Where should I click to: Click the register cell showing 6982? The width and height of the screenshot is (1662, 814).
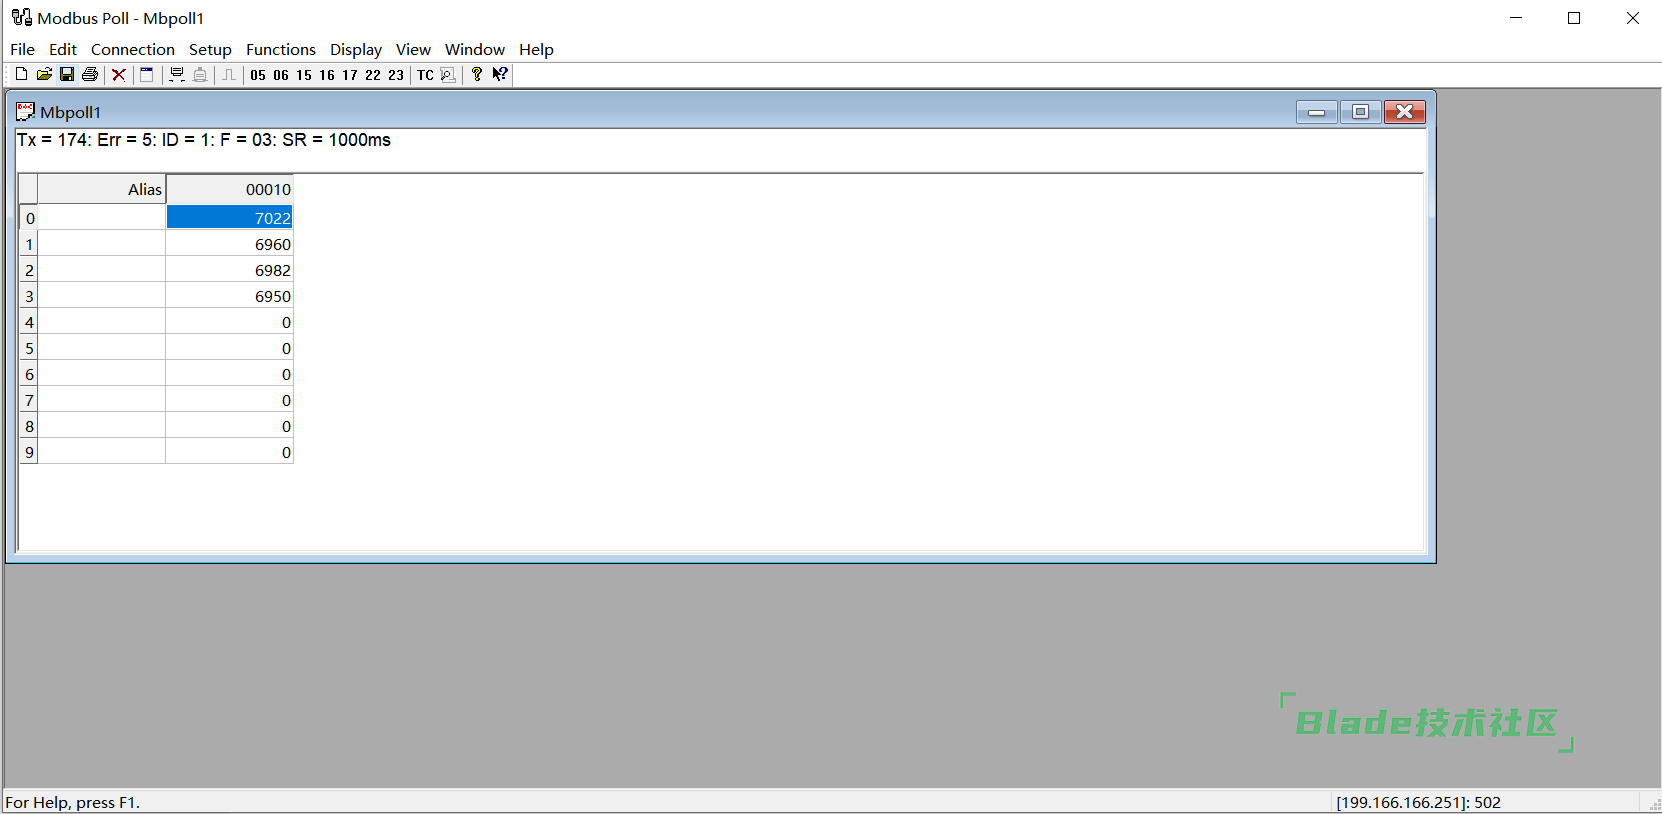229,270
